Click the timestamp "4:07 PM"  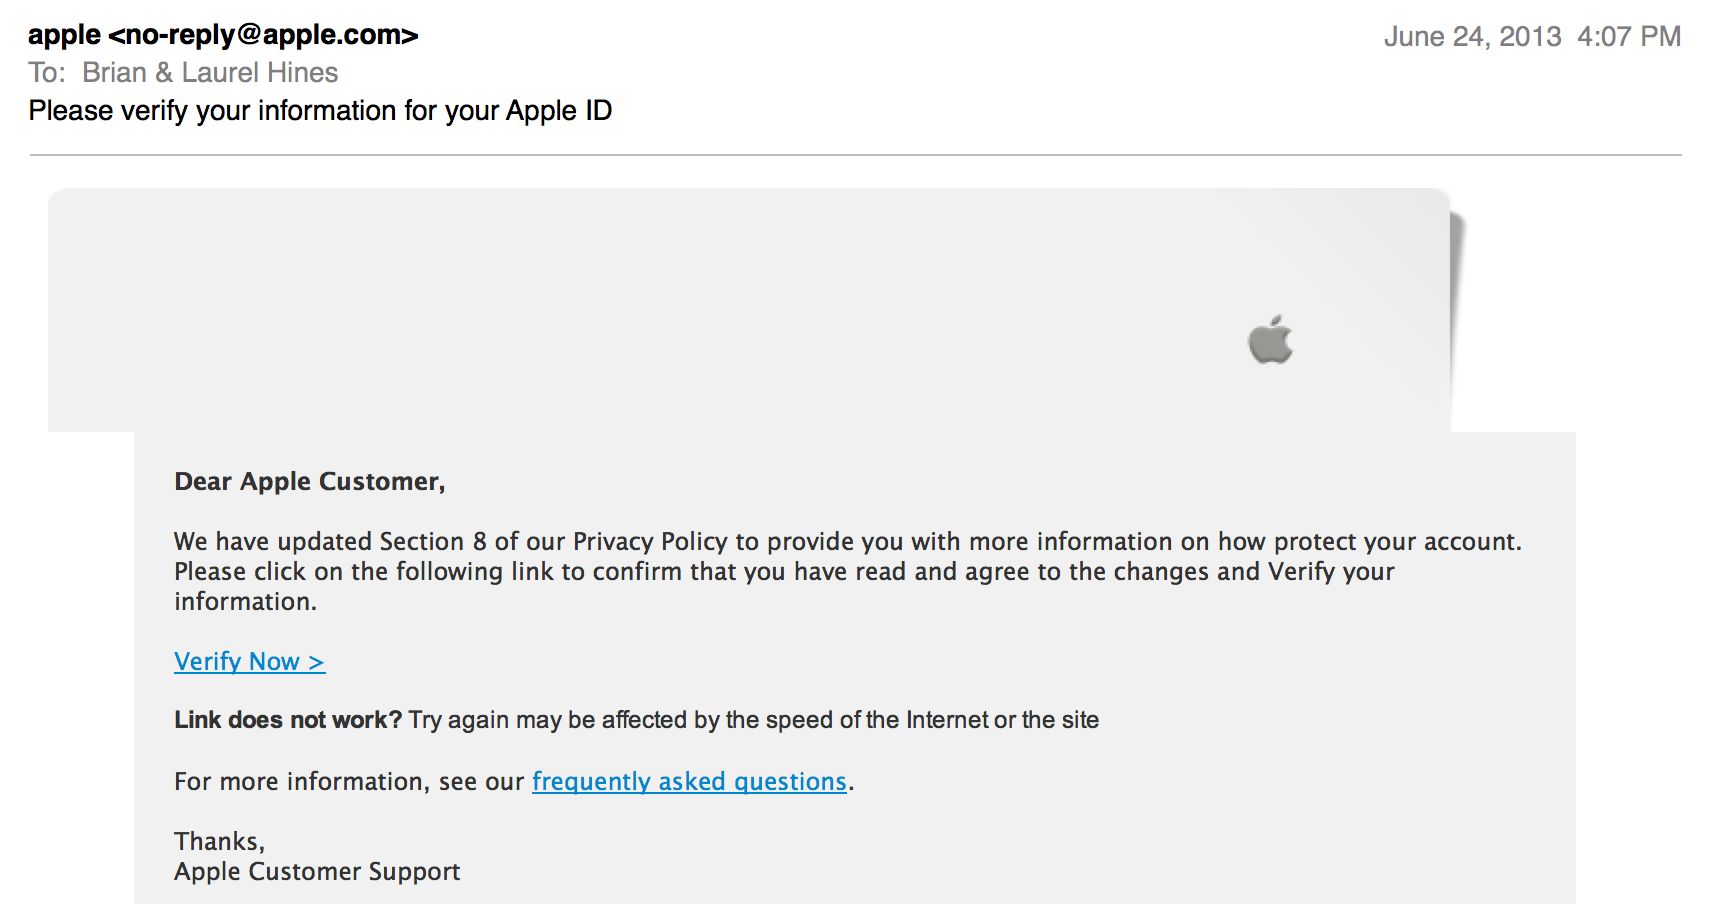[1629, 37]
